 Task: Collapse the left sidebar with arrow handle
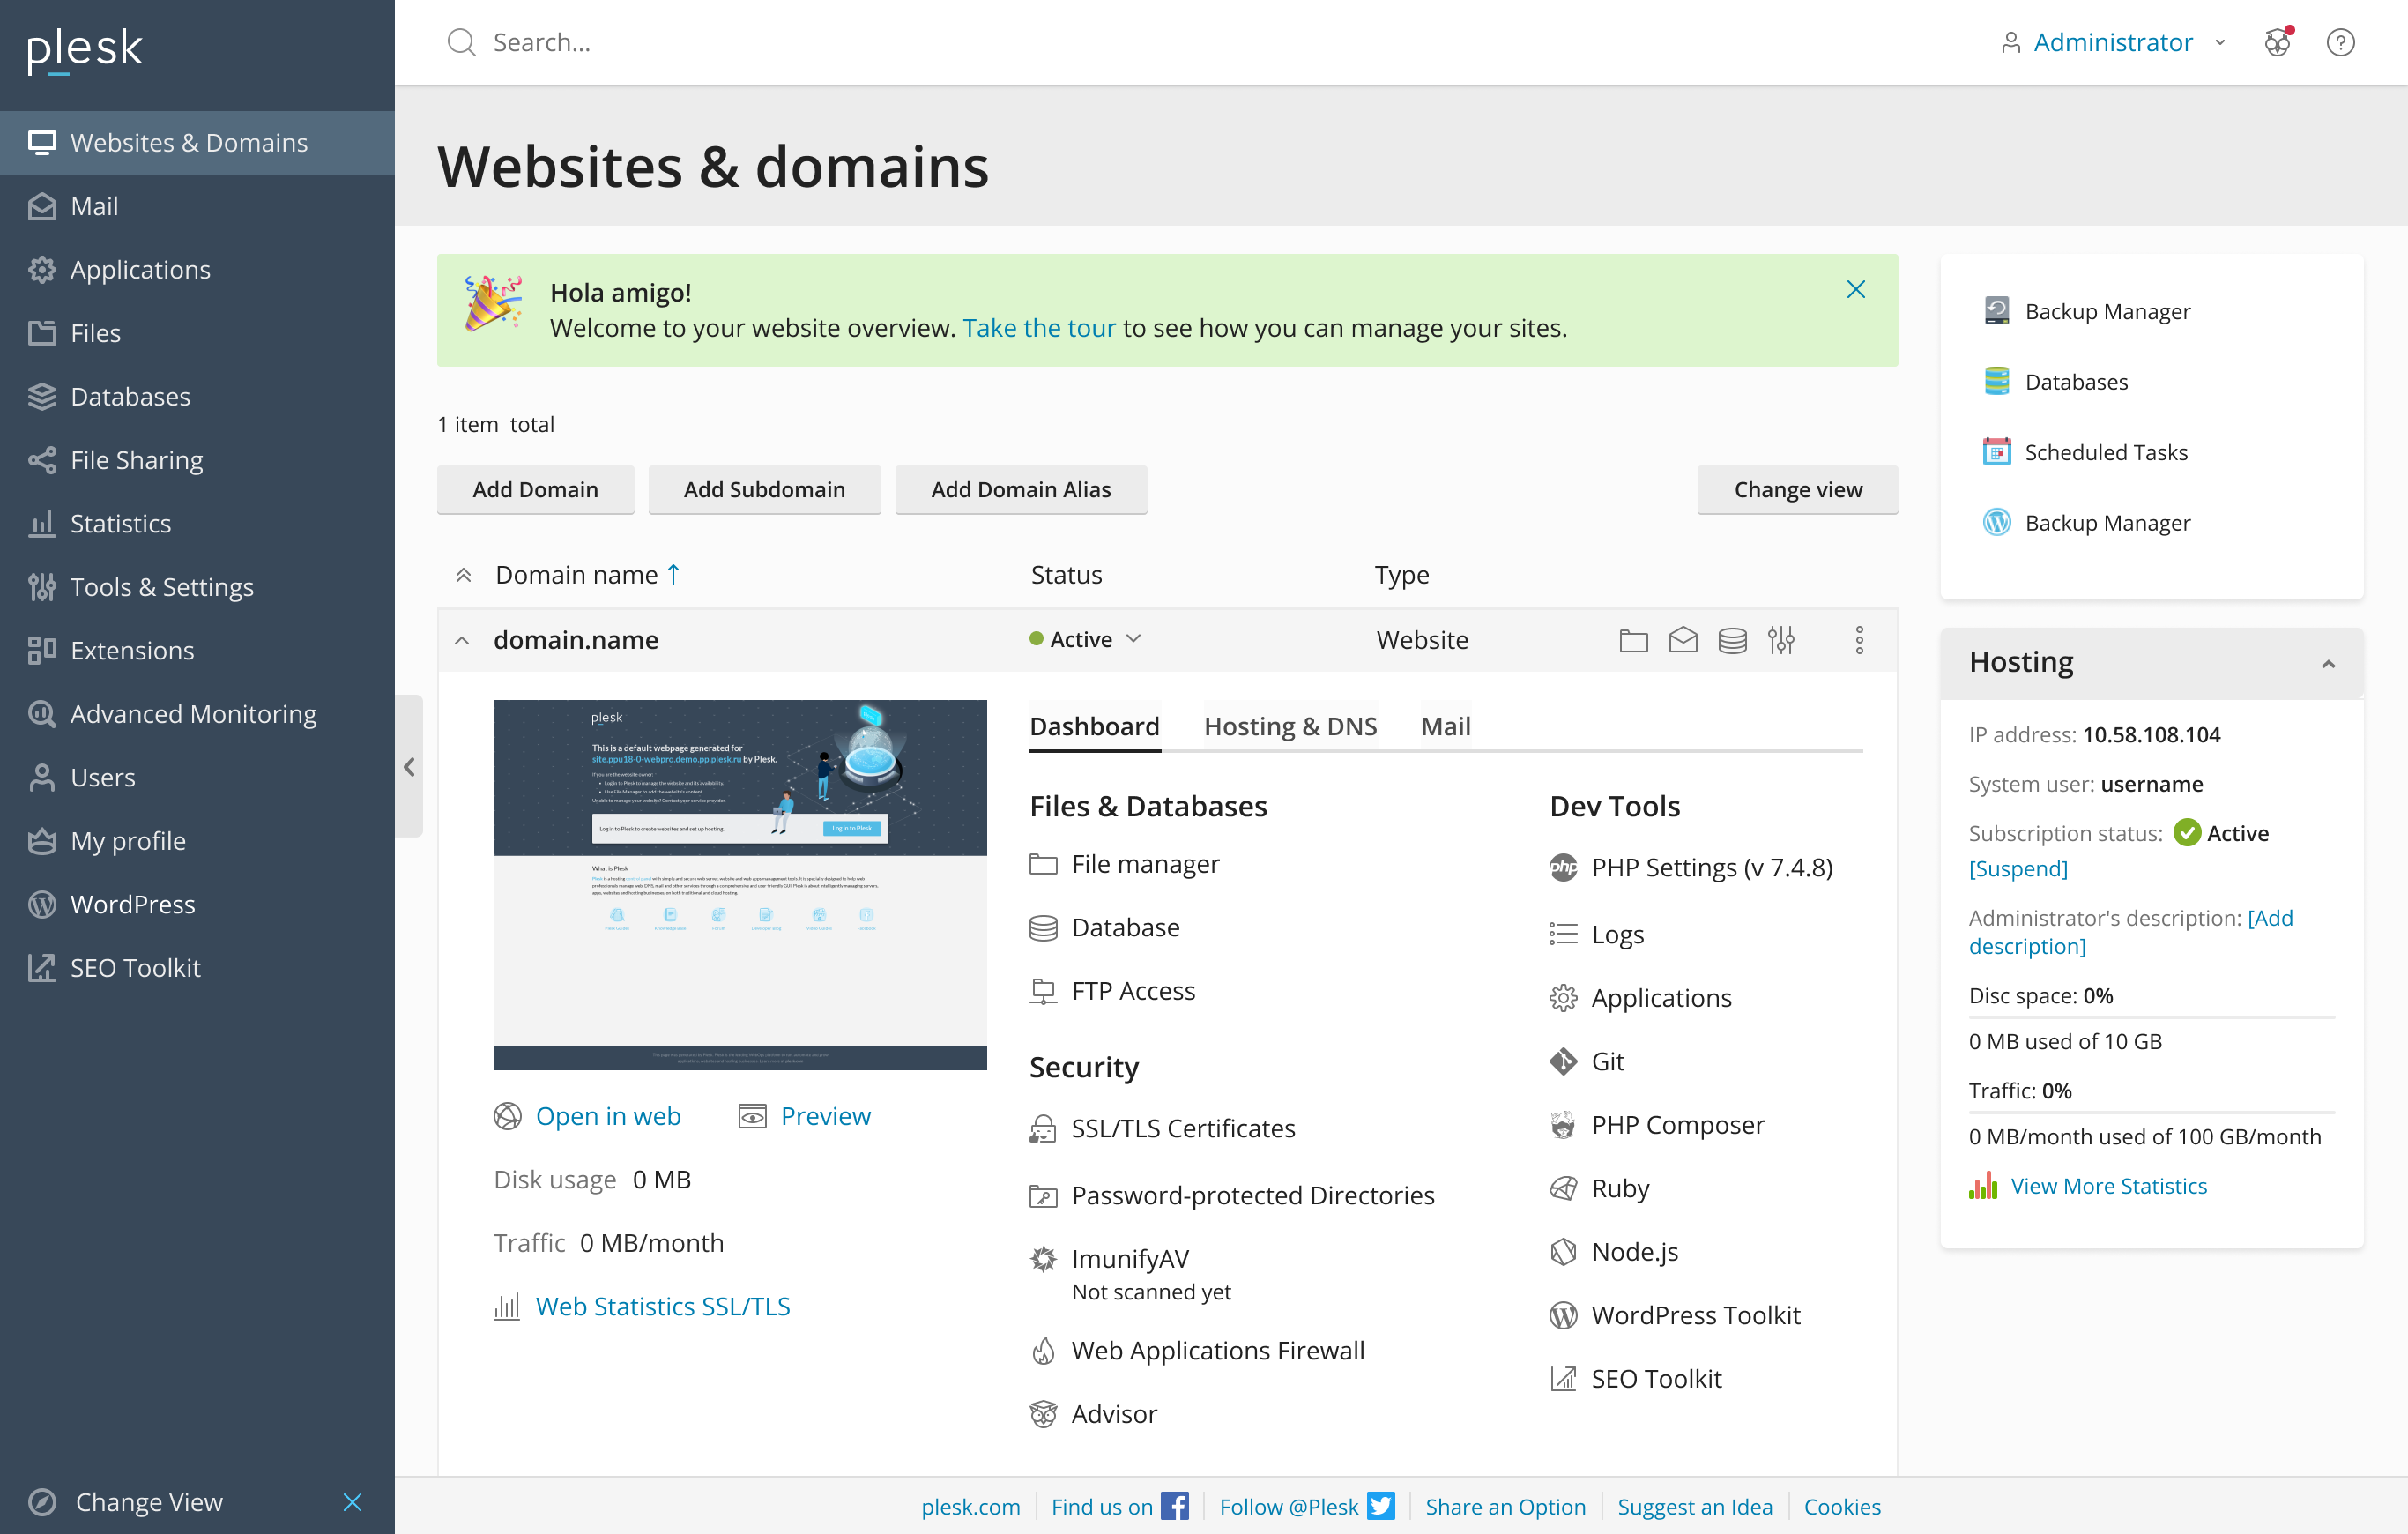(x=409, y=766)
